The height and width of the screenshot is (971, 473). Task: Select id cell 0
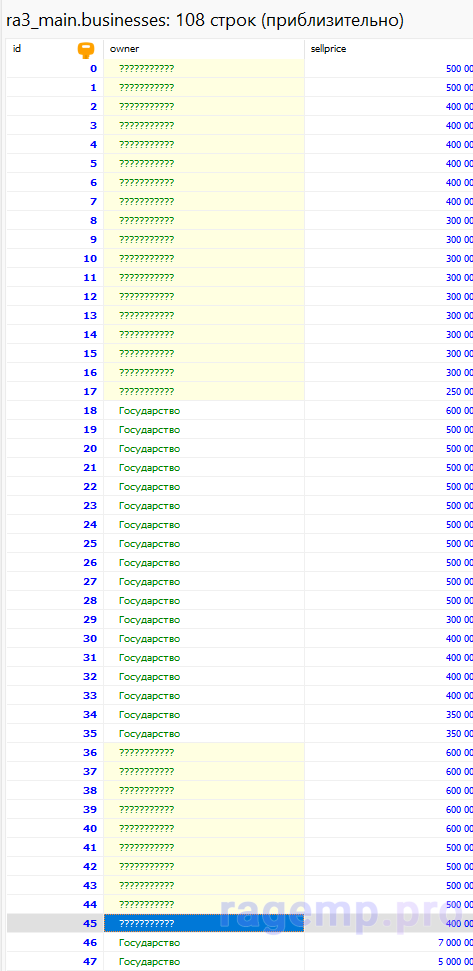click(55, 69)
